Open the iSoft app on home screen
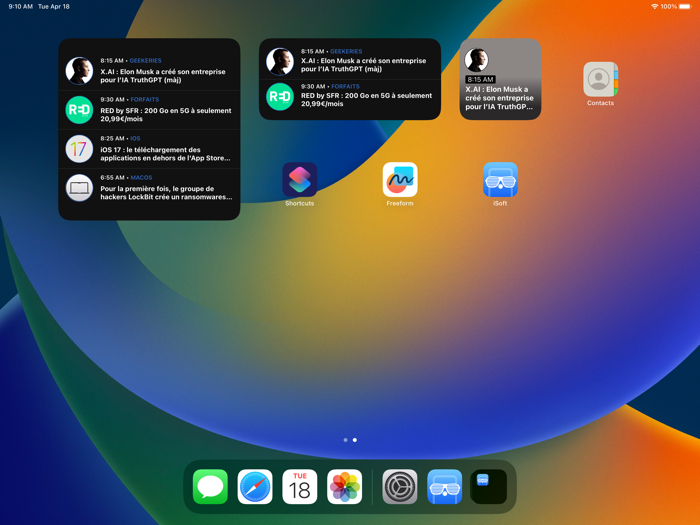Viewport: 700px width, 525px height. click(x=500, y=179)
